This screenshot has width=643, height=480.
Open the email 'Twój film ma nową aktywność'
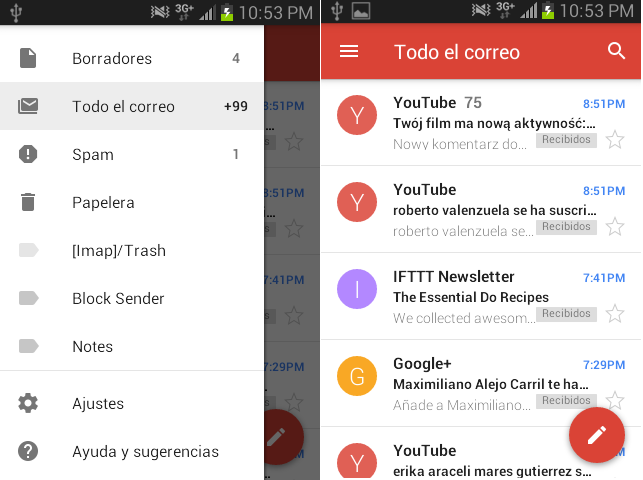point(481,123)
